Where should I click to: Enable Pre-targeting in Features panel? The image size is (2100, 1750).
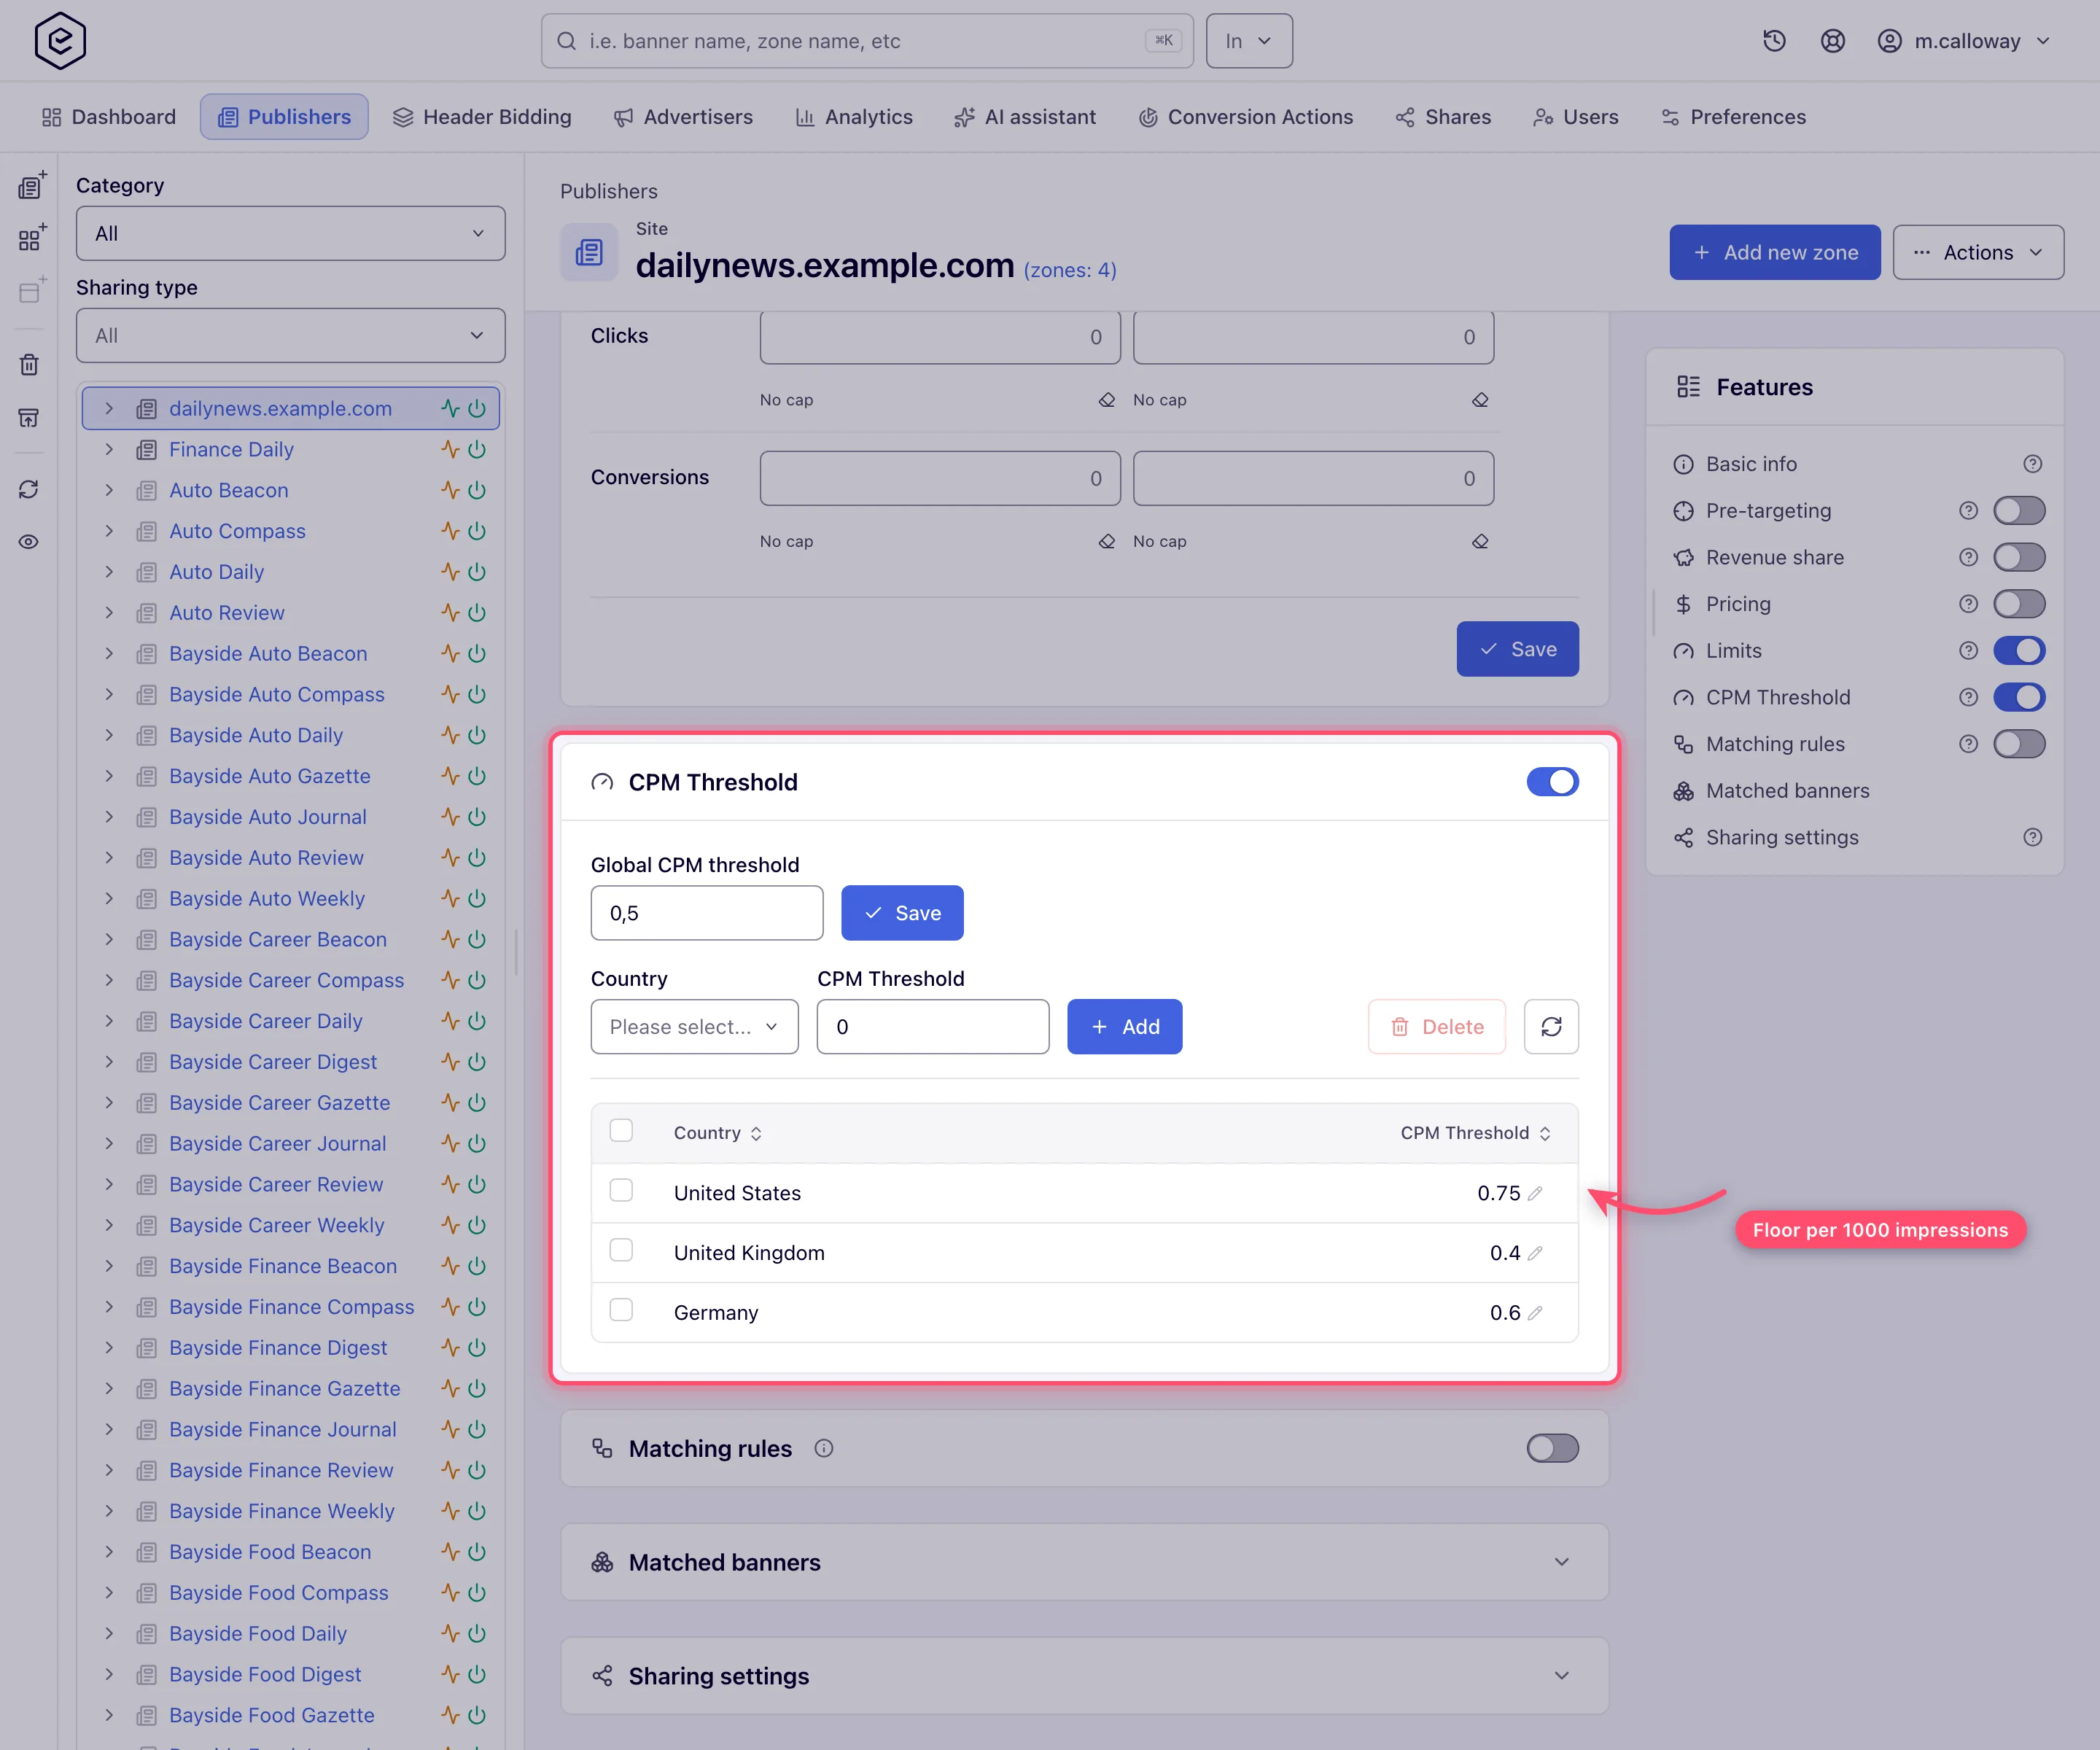[2019, 511]
